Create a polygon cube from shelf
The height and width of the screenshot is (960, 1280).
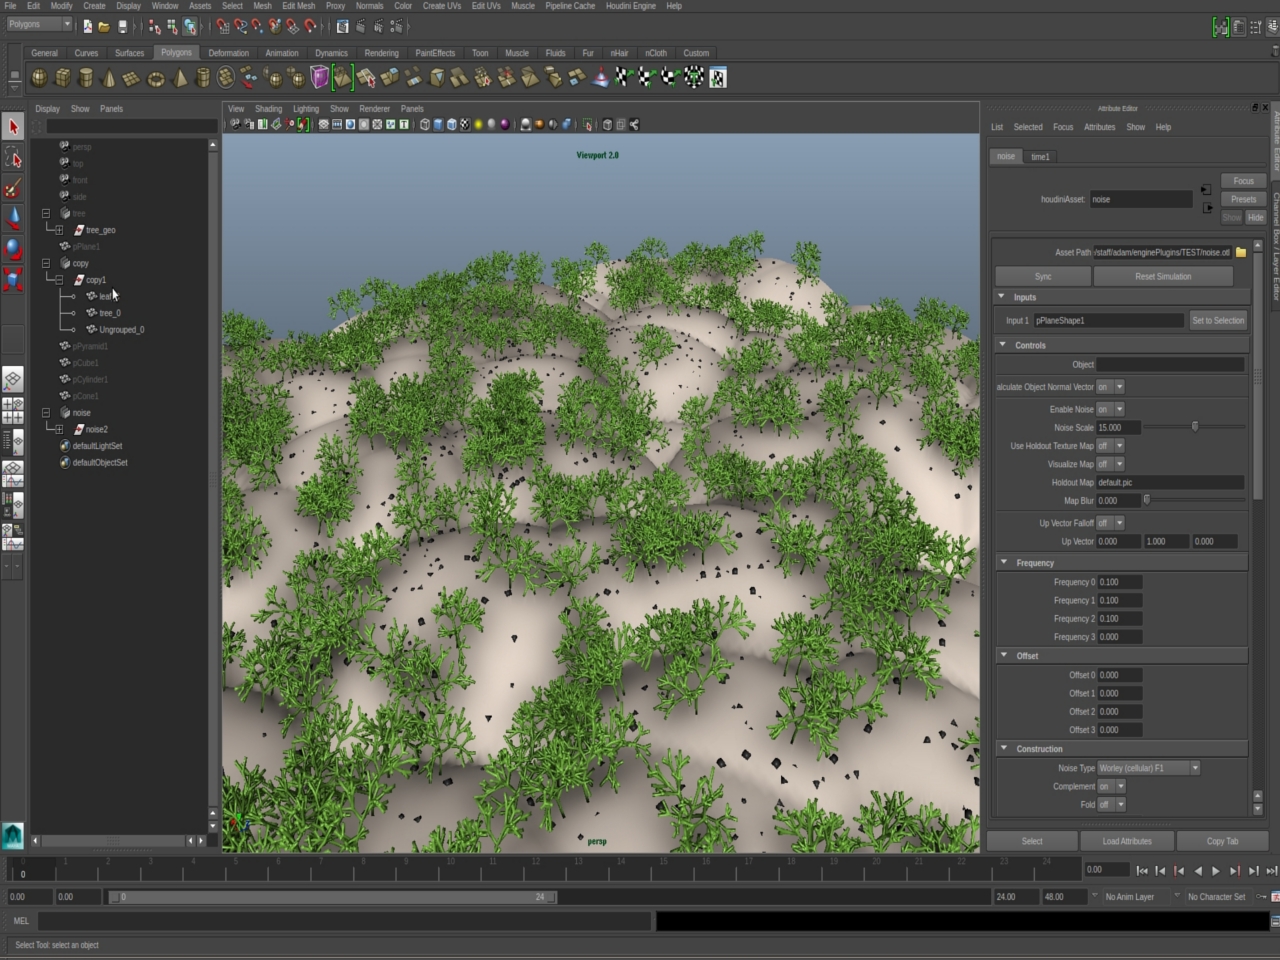coord(62,78)
